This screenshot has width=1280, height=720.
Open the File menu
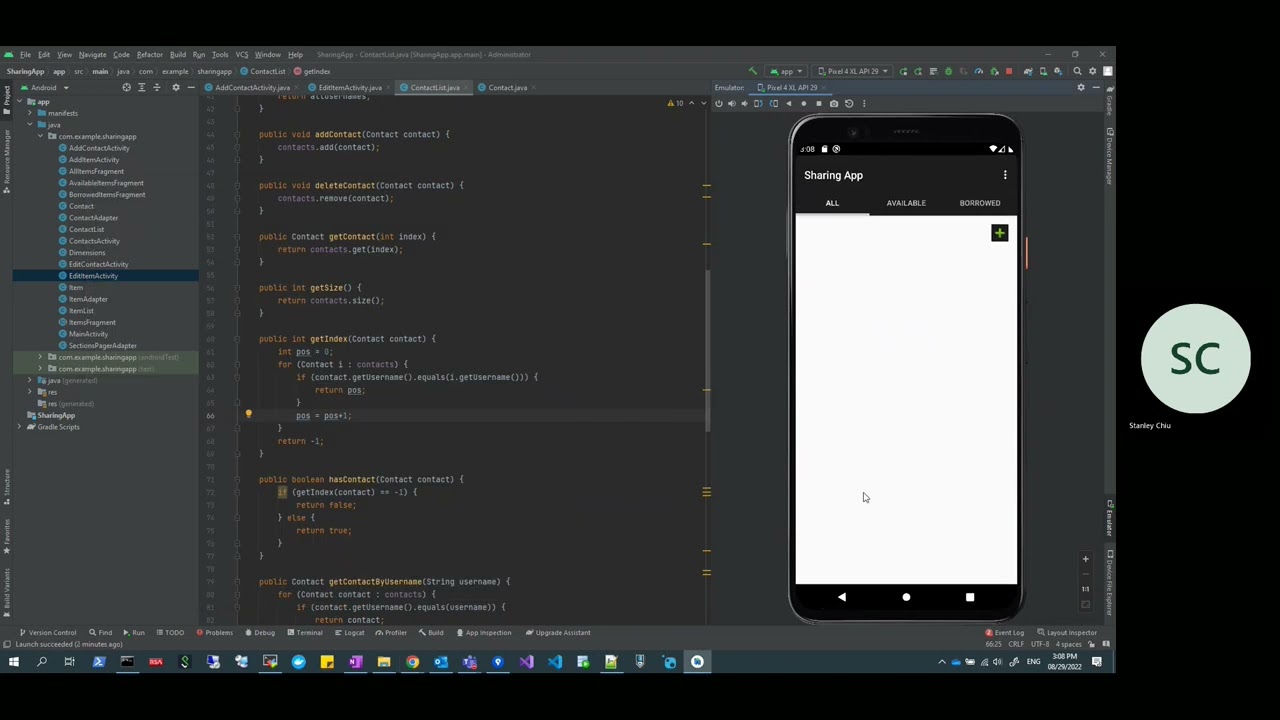point(25,55)
